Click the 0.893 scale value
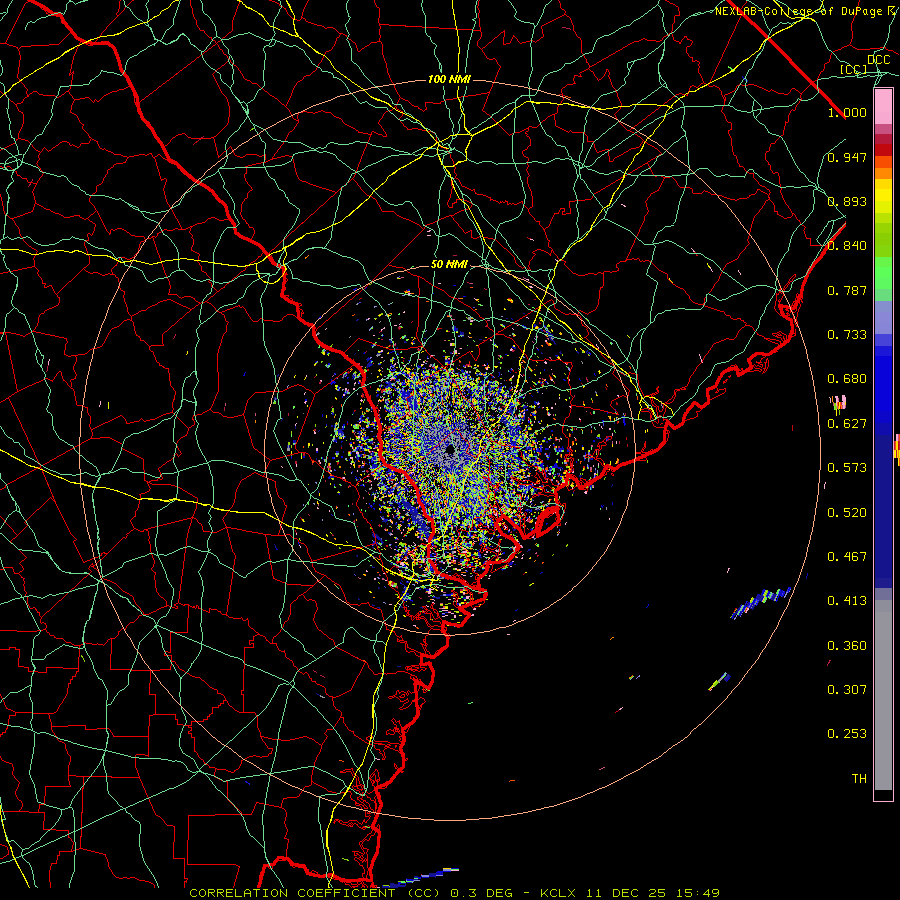 pyautogui.click(x=847, y=201)
